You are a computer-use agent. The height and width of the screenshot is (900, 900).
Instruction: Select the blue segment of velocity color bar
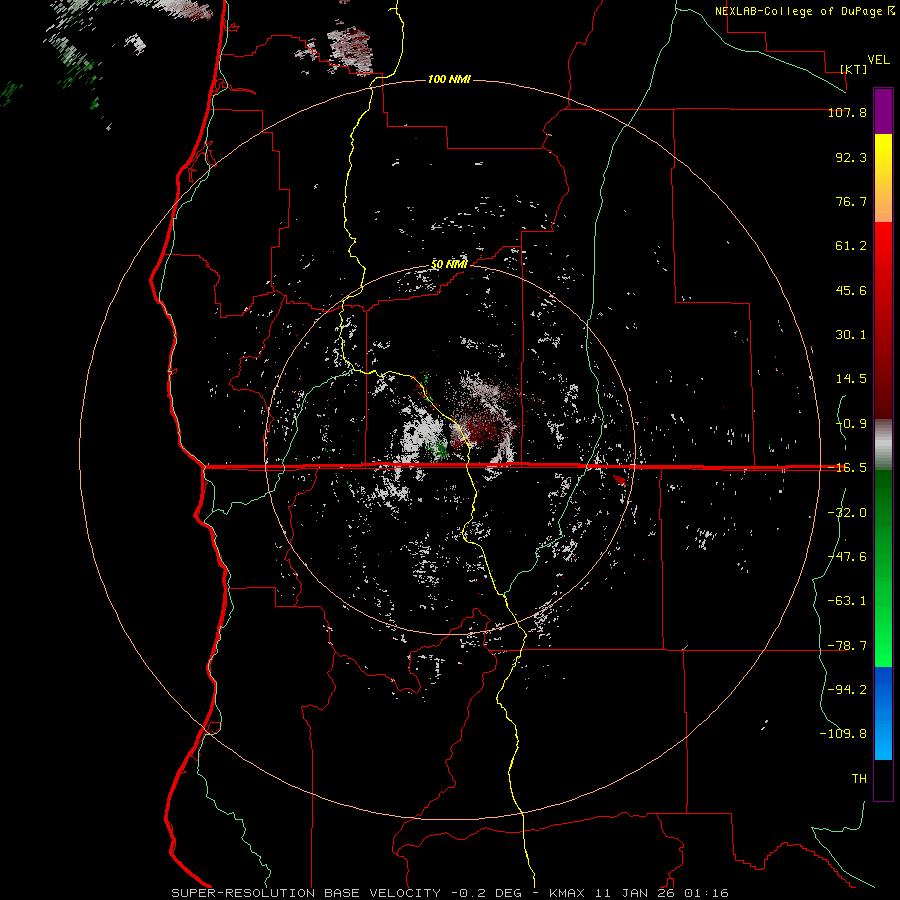click(883, 713)
